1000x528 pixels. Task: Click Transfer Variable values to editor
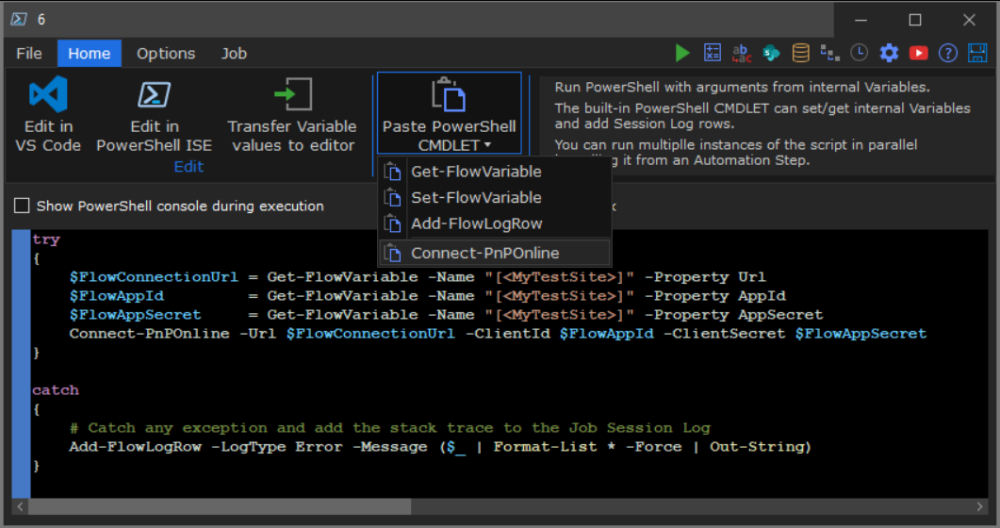(x=291, y=115)
